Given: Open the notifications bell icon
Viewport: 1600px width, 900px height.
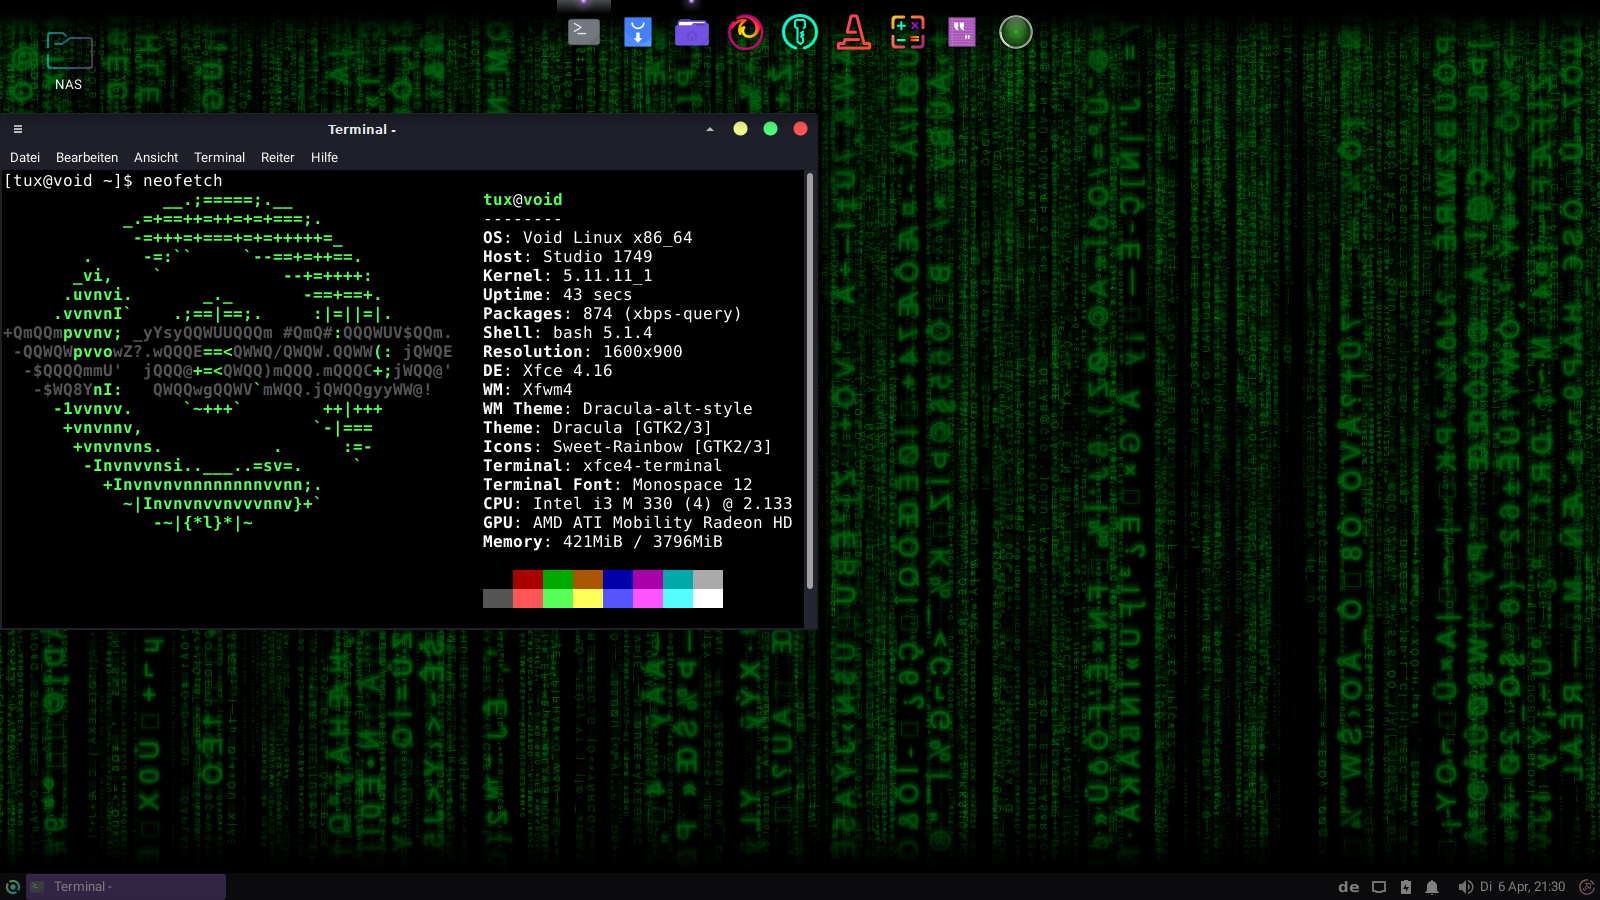Looking at the screenshot, I should point(1432,887).
